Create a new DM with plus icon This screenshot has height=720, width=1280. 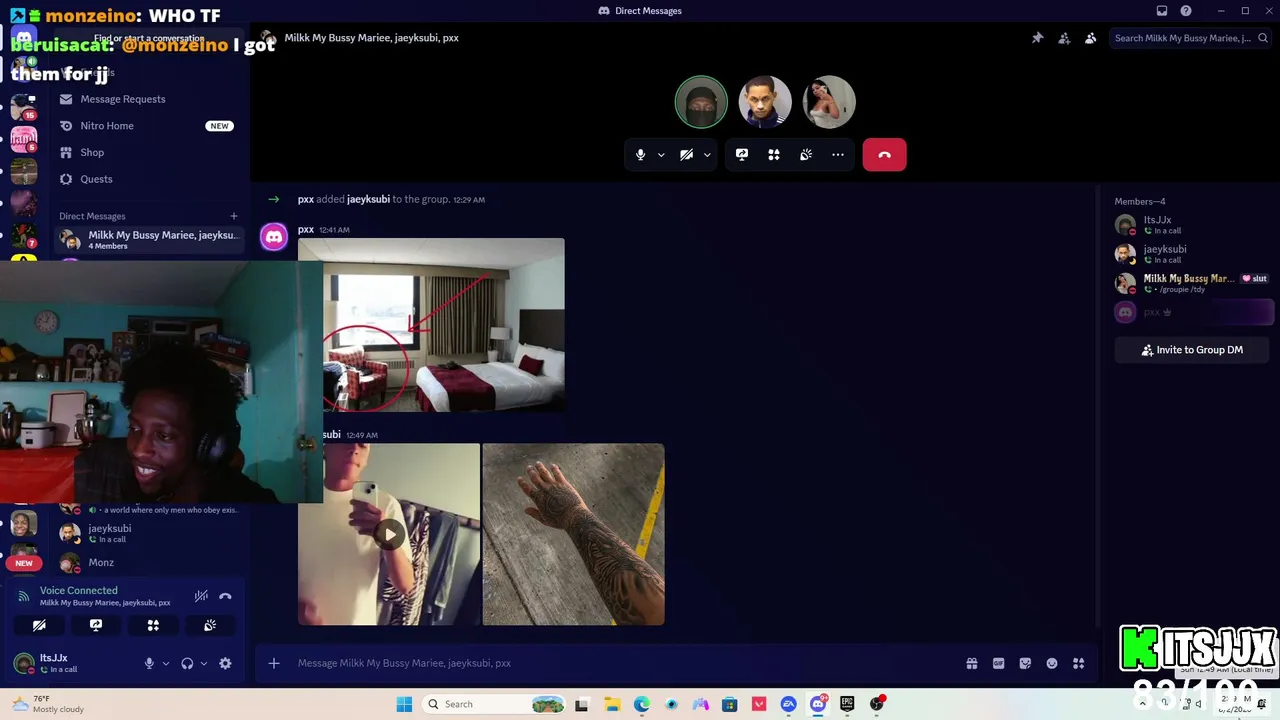click(x=234, y=216)
